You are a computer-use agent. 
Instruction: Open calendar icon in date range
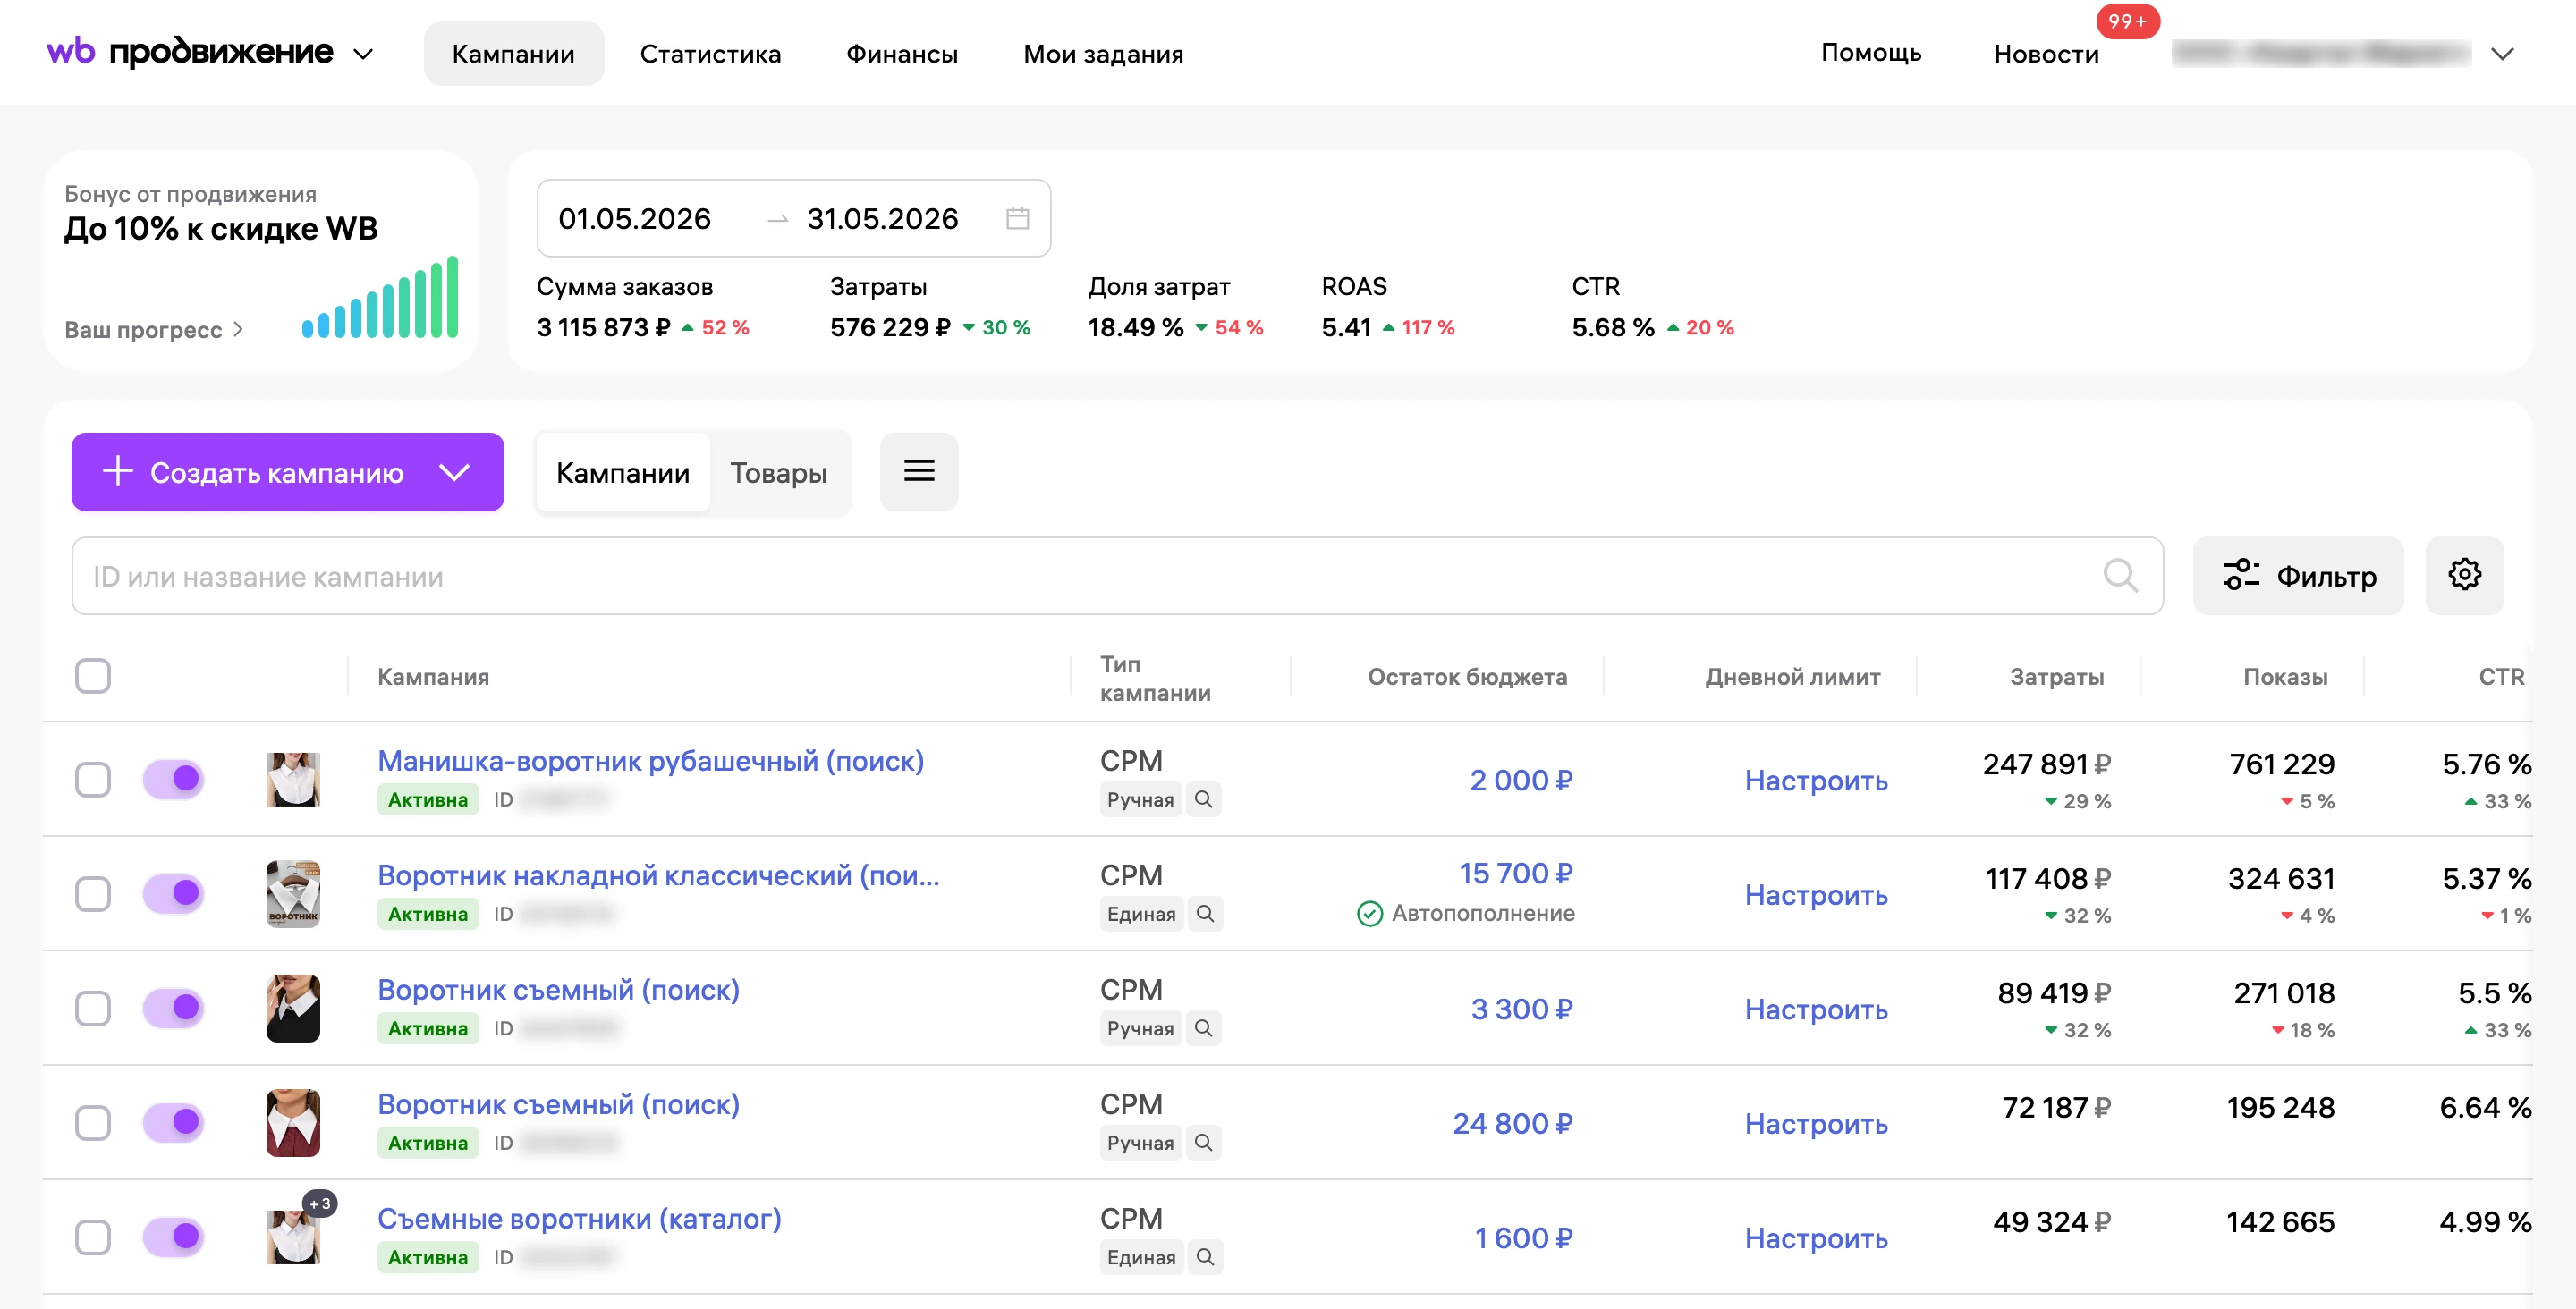(1017, 218)
